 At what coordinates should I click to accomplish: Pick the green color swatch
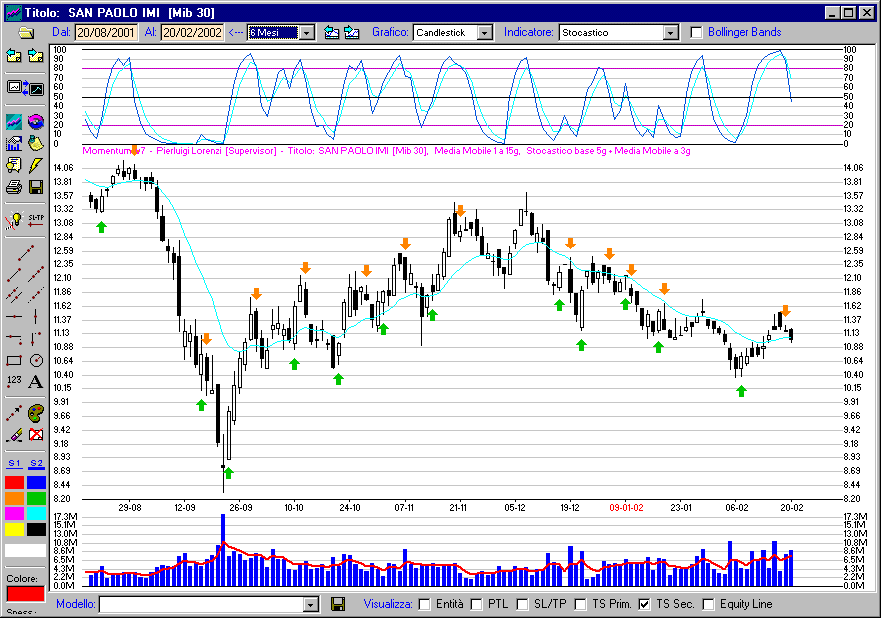[x=37, y=498]
